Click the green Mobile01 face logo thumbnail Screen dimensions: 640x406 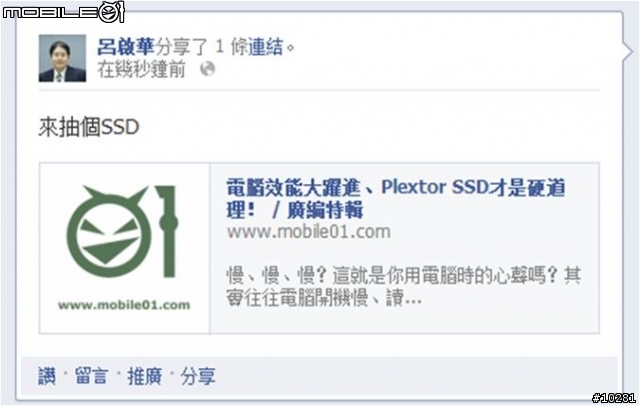coord(122,231)
